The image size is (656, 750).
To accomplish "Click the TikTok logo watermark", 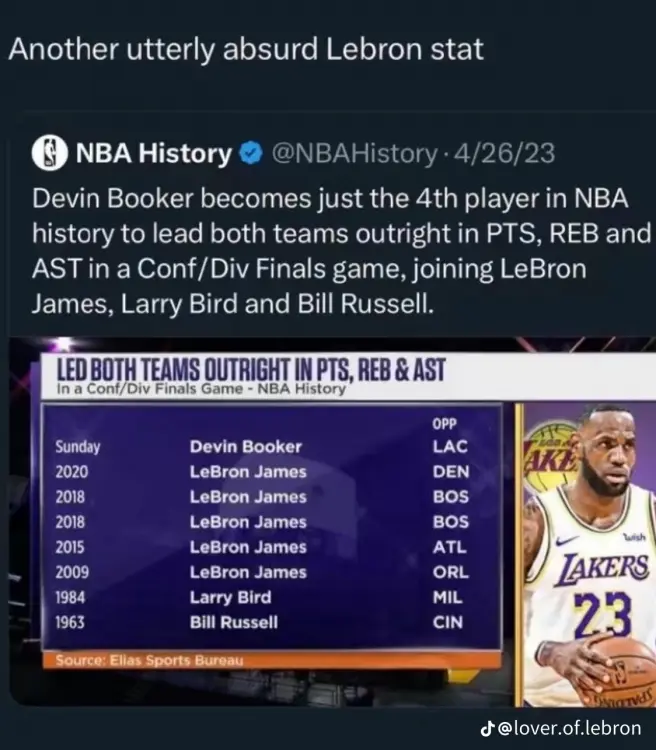I will [x=487, y=728].
